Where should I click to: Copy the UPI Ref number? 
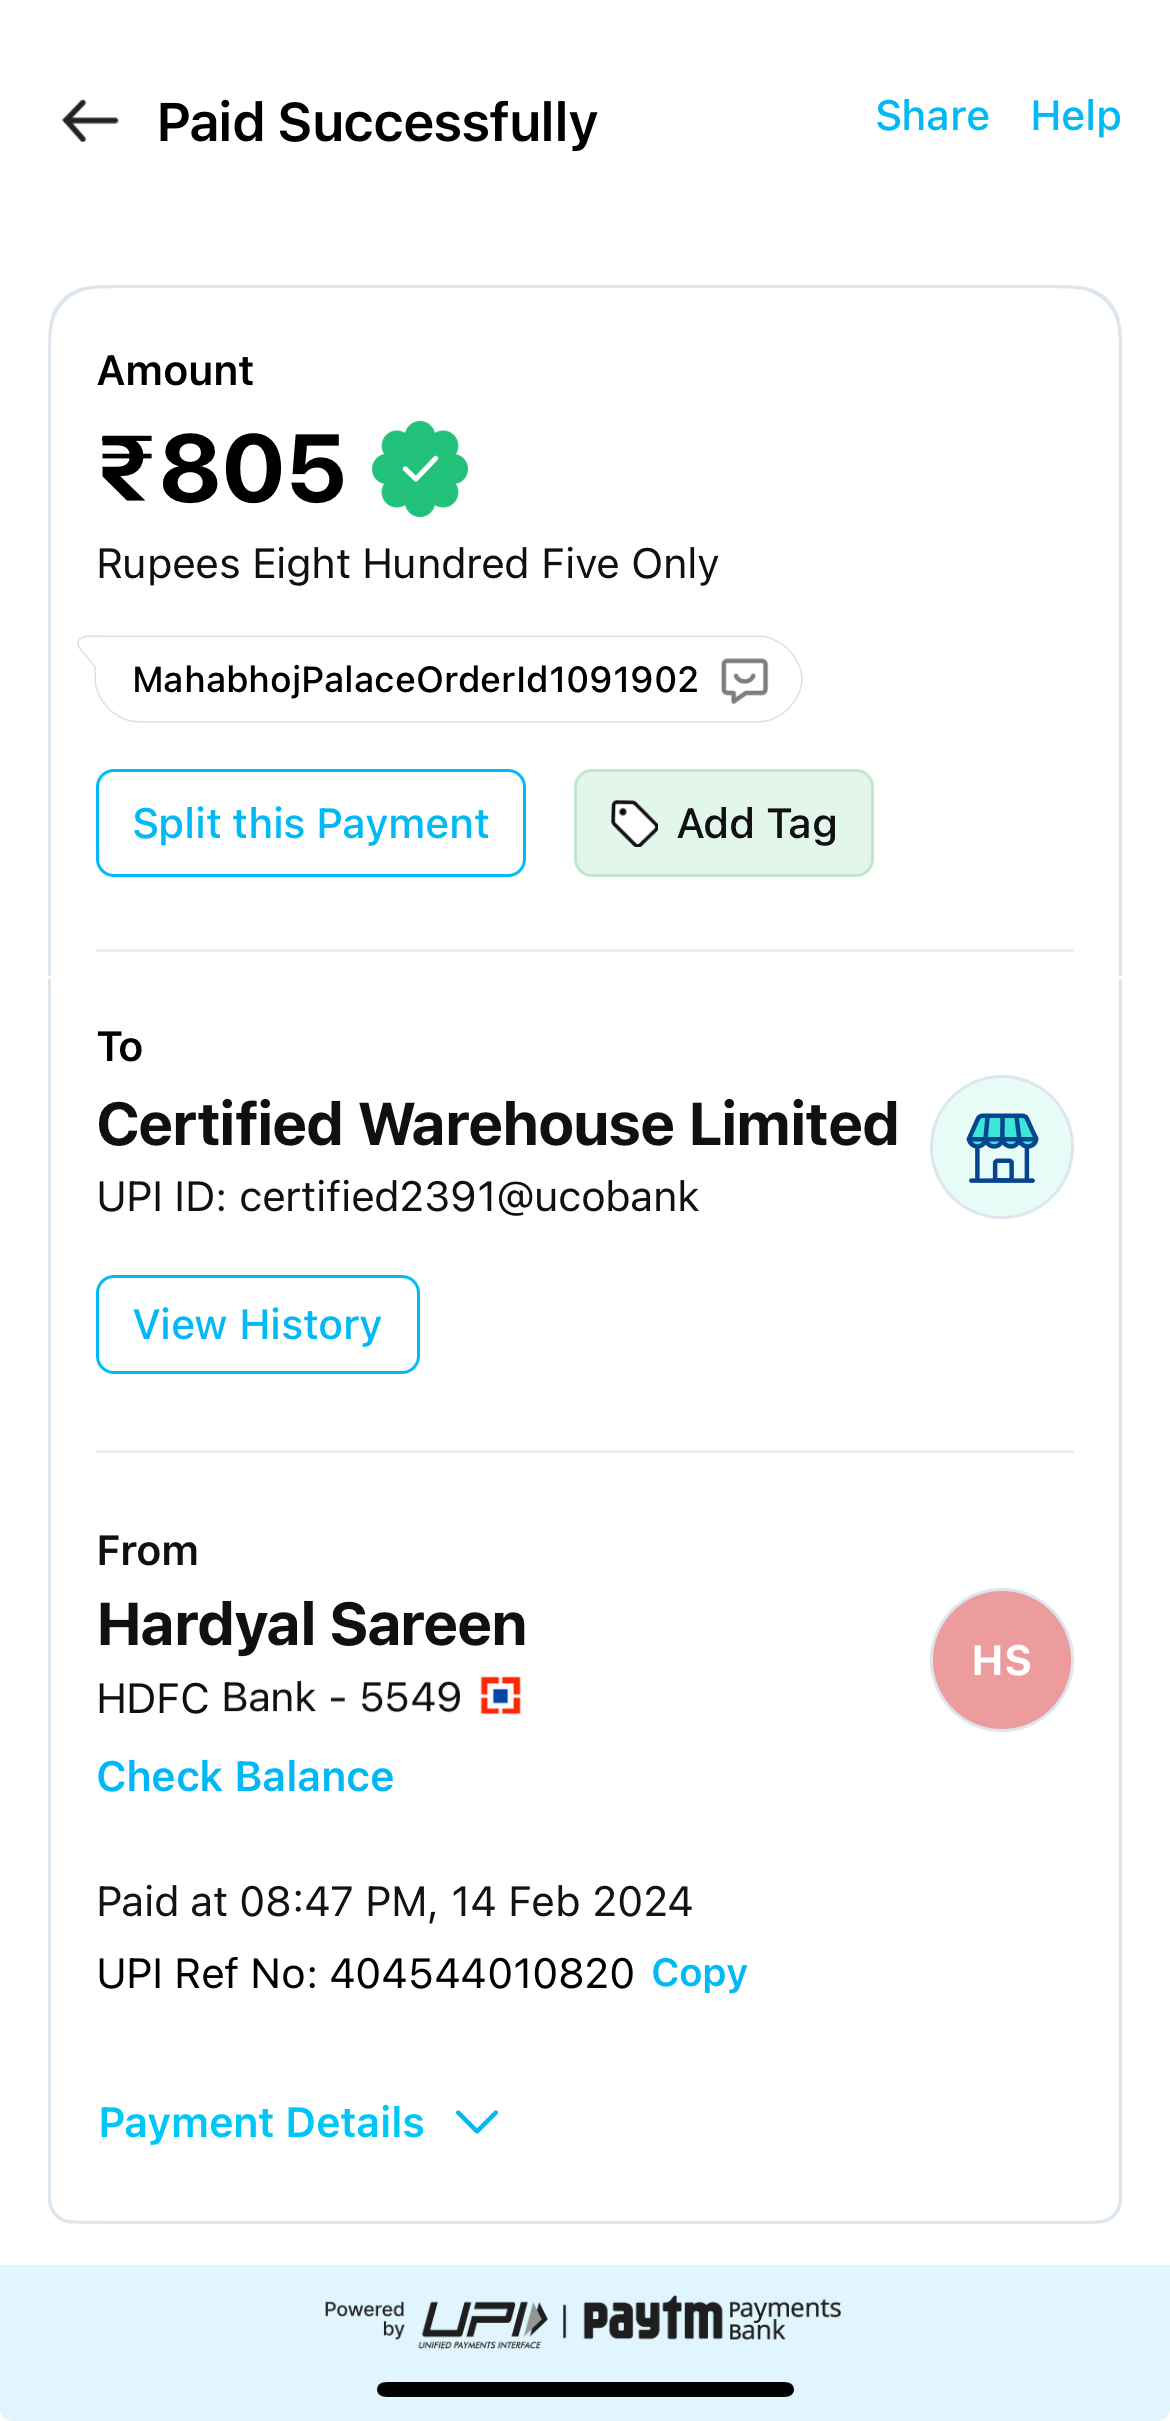click(699, 1973)
